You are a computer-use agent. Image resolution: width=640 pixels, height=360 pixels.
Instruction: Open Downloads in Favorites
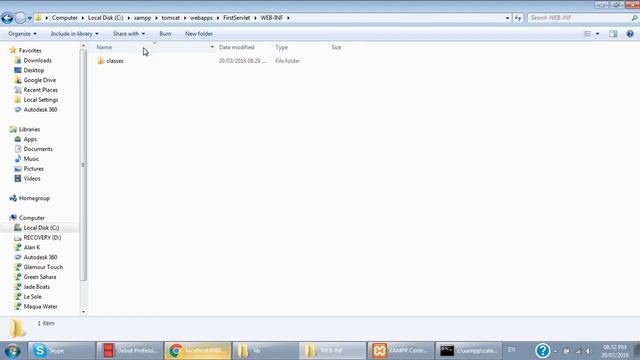pos(38,60)
